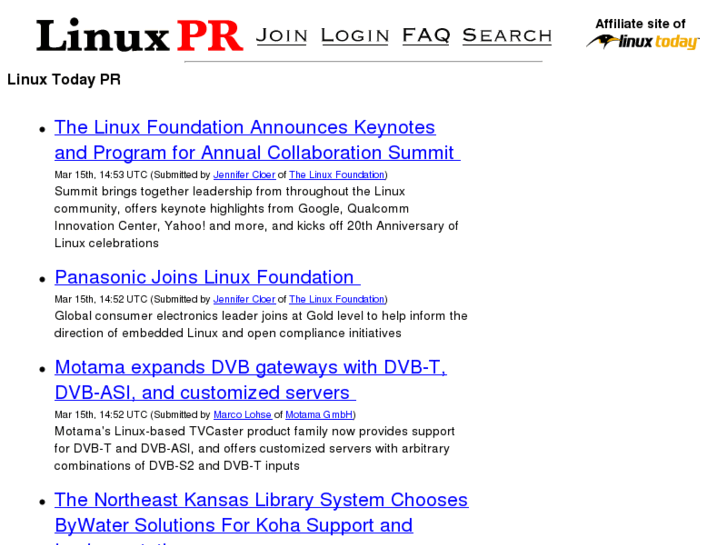Image resolution: width=727 pixels, height=545 pixels.
Task: Click the Linux PR logo
Action: [140, 35]
